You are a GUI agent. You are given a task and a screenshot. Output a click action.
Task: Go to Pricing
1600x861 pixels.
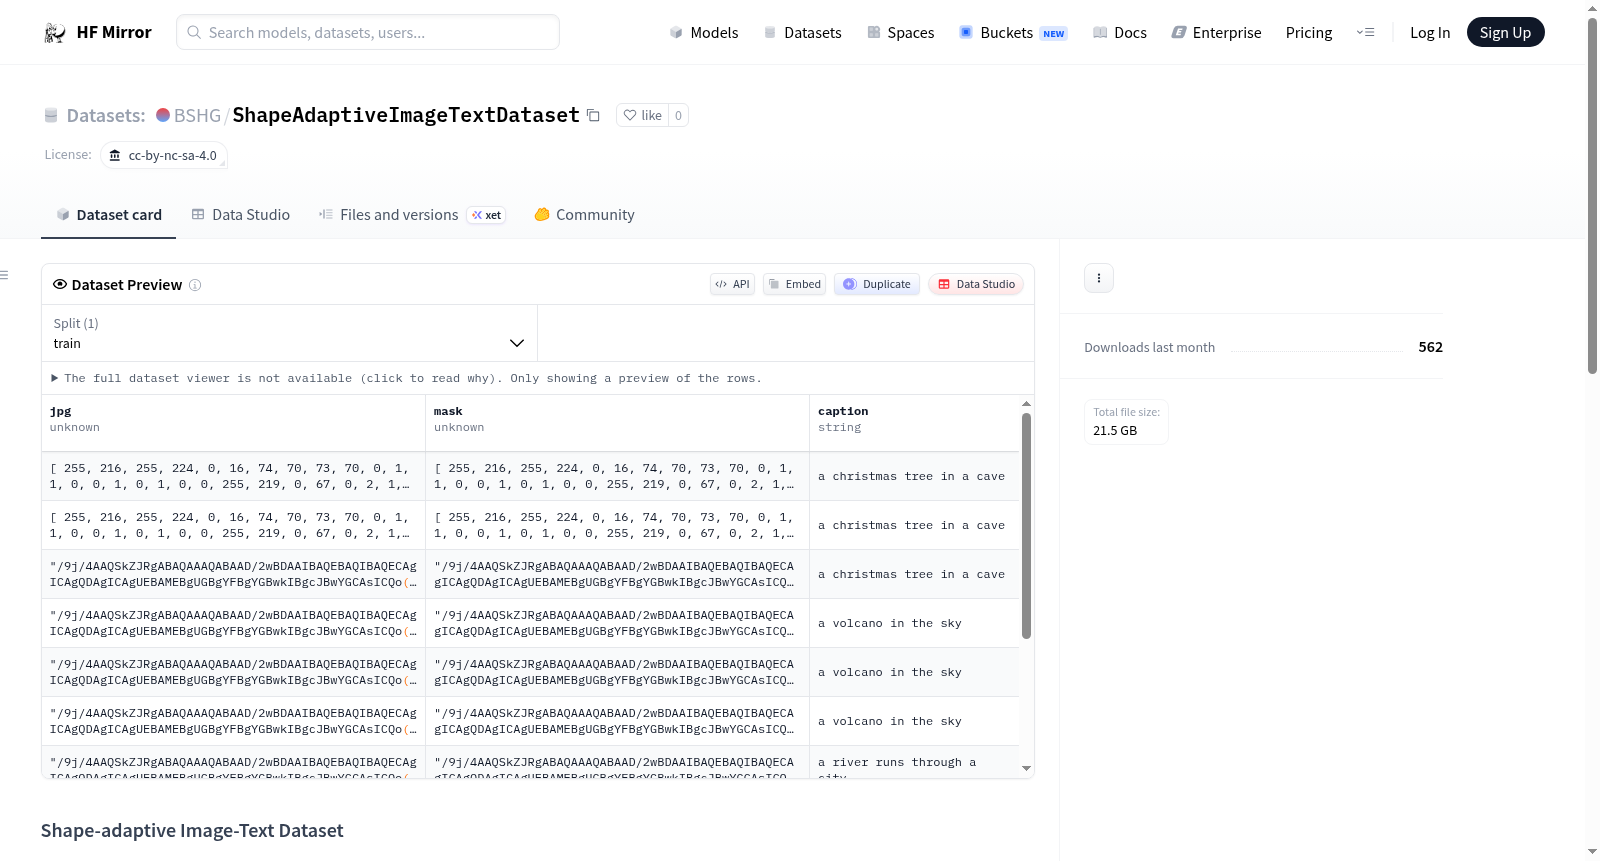click(x=1309, y=33)
